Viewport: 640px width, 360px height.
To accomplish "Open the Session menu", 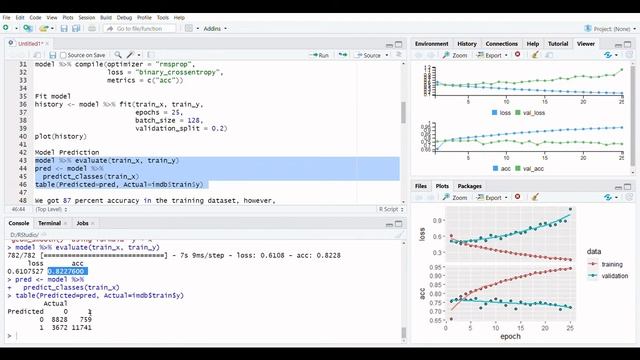I will tap(87, 18).
